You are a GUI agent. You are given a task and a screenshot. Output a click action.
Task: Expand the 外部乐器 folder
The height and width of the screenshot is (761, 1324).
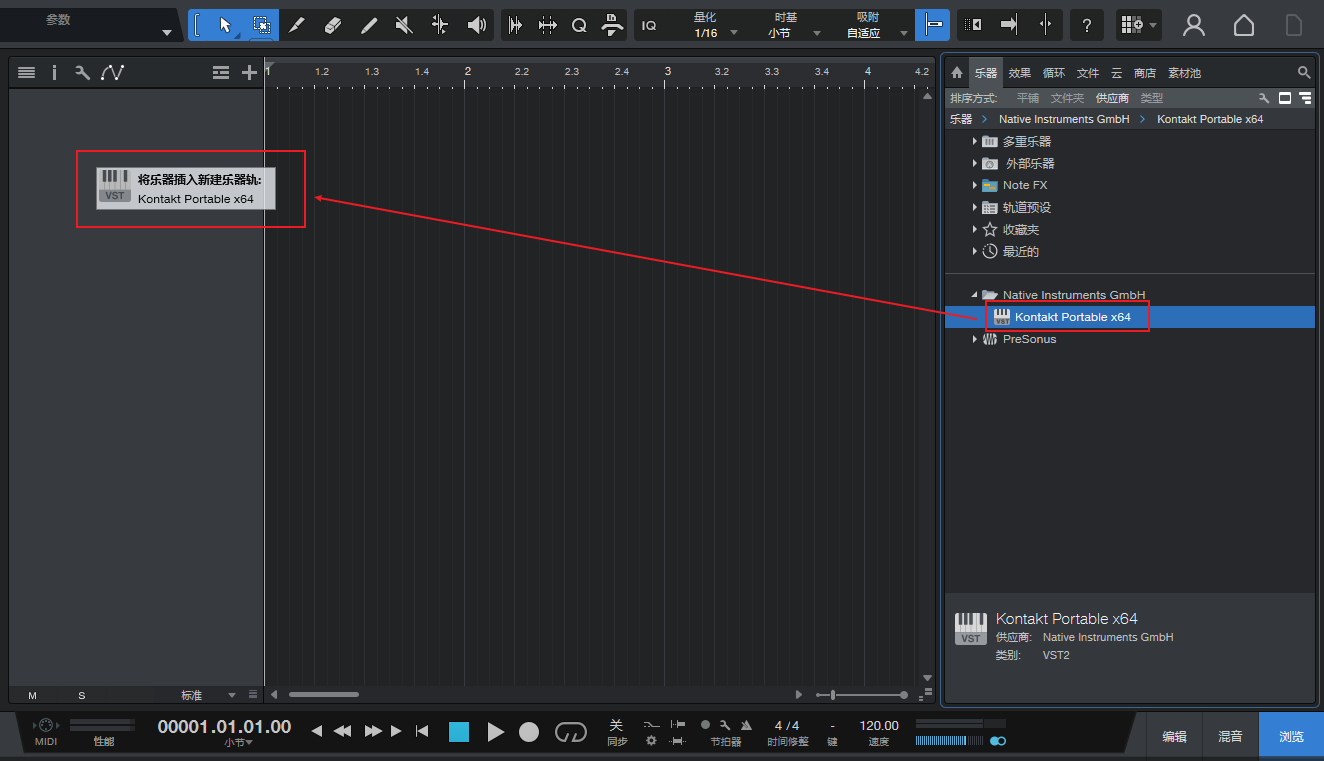[x=975, y=164]
